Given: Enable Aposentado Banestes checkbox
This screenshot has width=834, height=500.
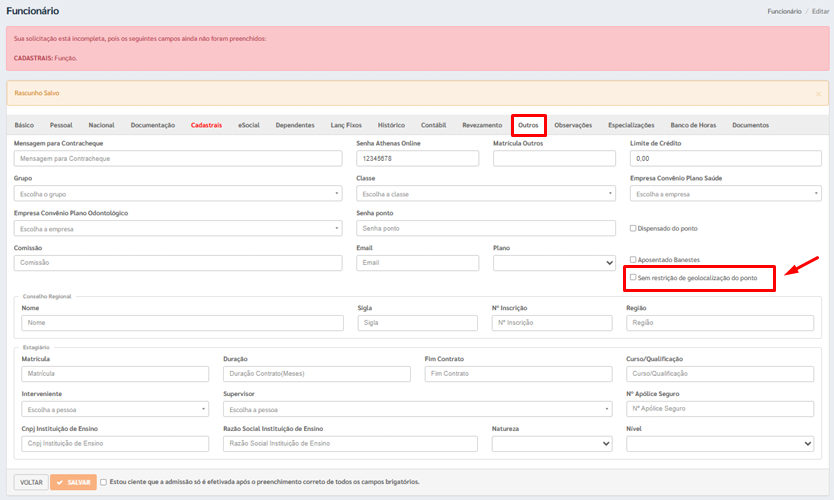Looking at the screenshot, I should (633, 259).
